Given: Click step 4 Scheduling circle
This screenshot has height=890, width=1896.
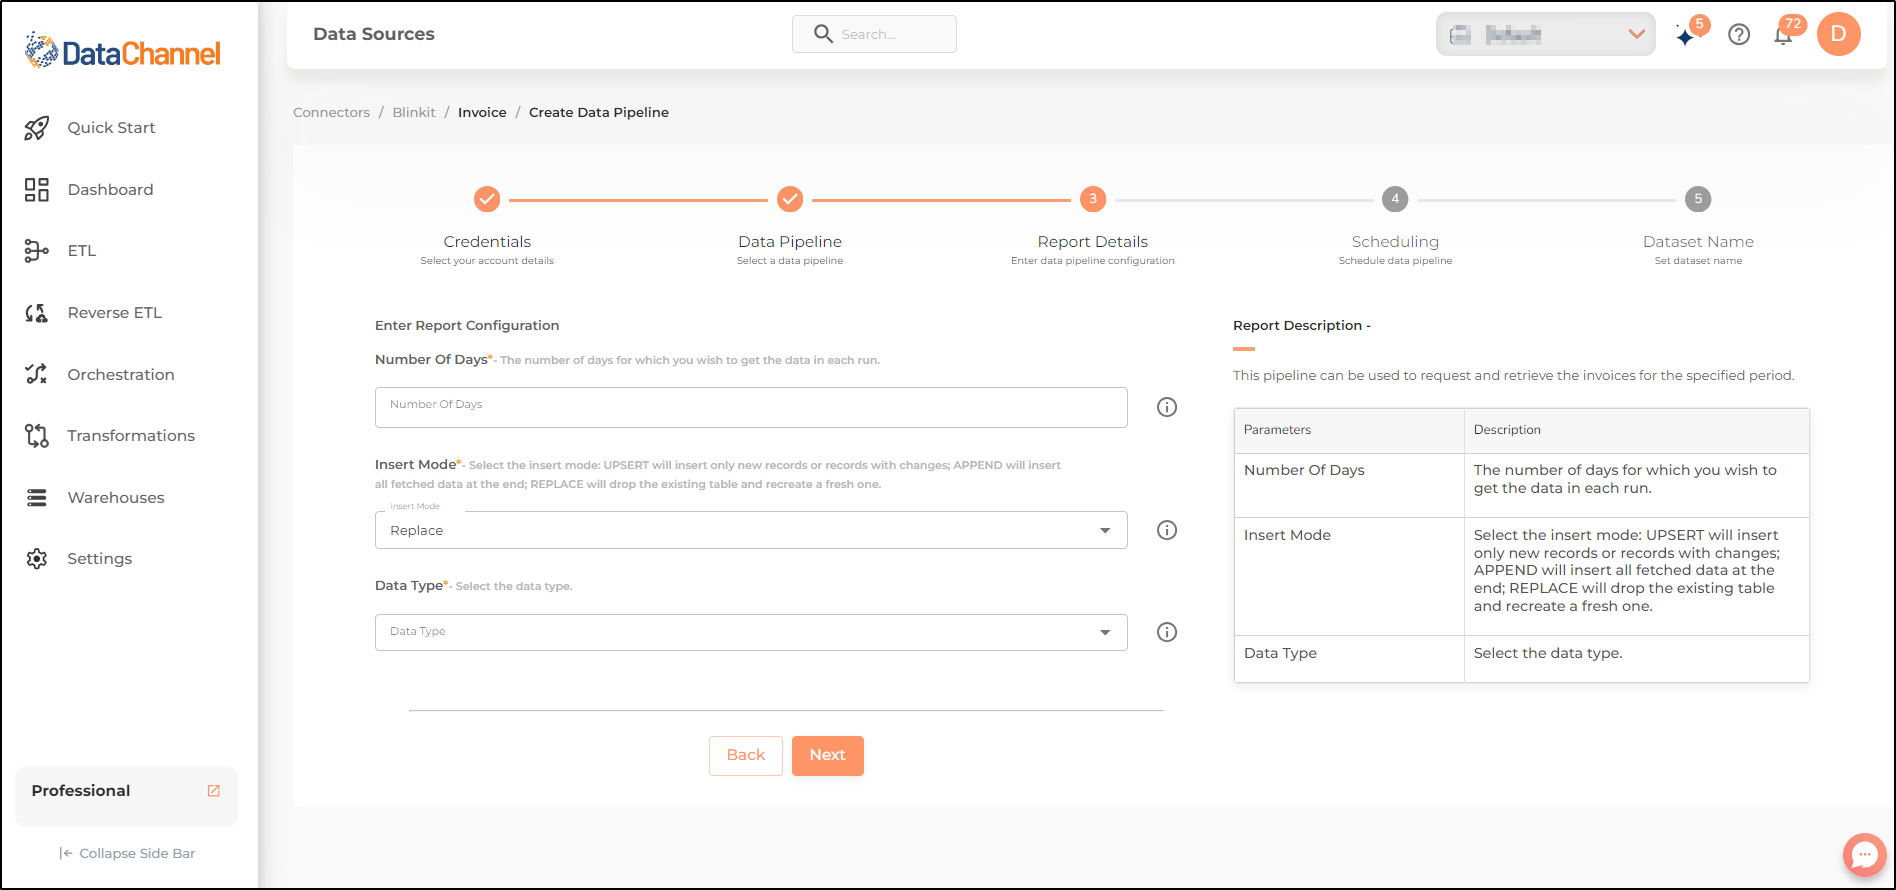Looking at the screenshot, I should pos(1395,199).
